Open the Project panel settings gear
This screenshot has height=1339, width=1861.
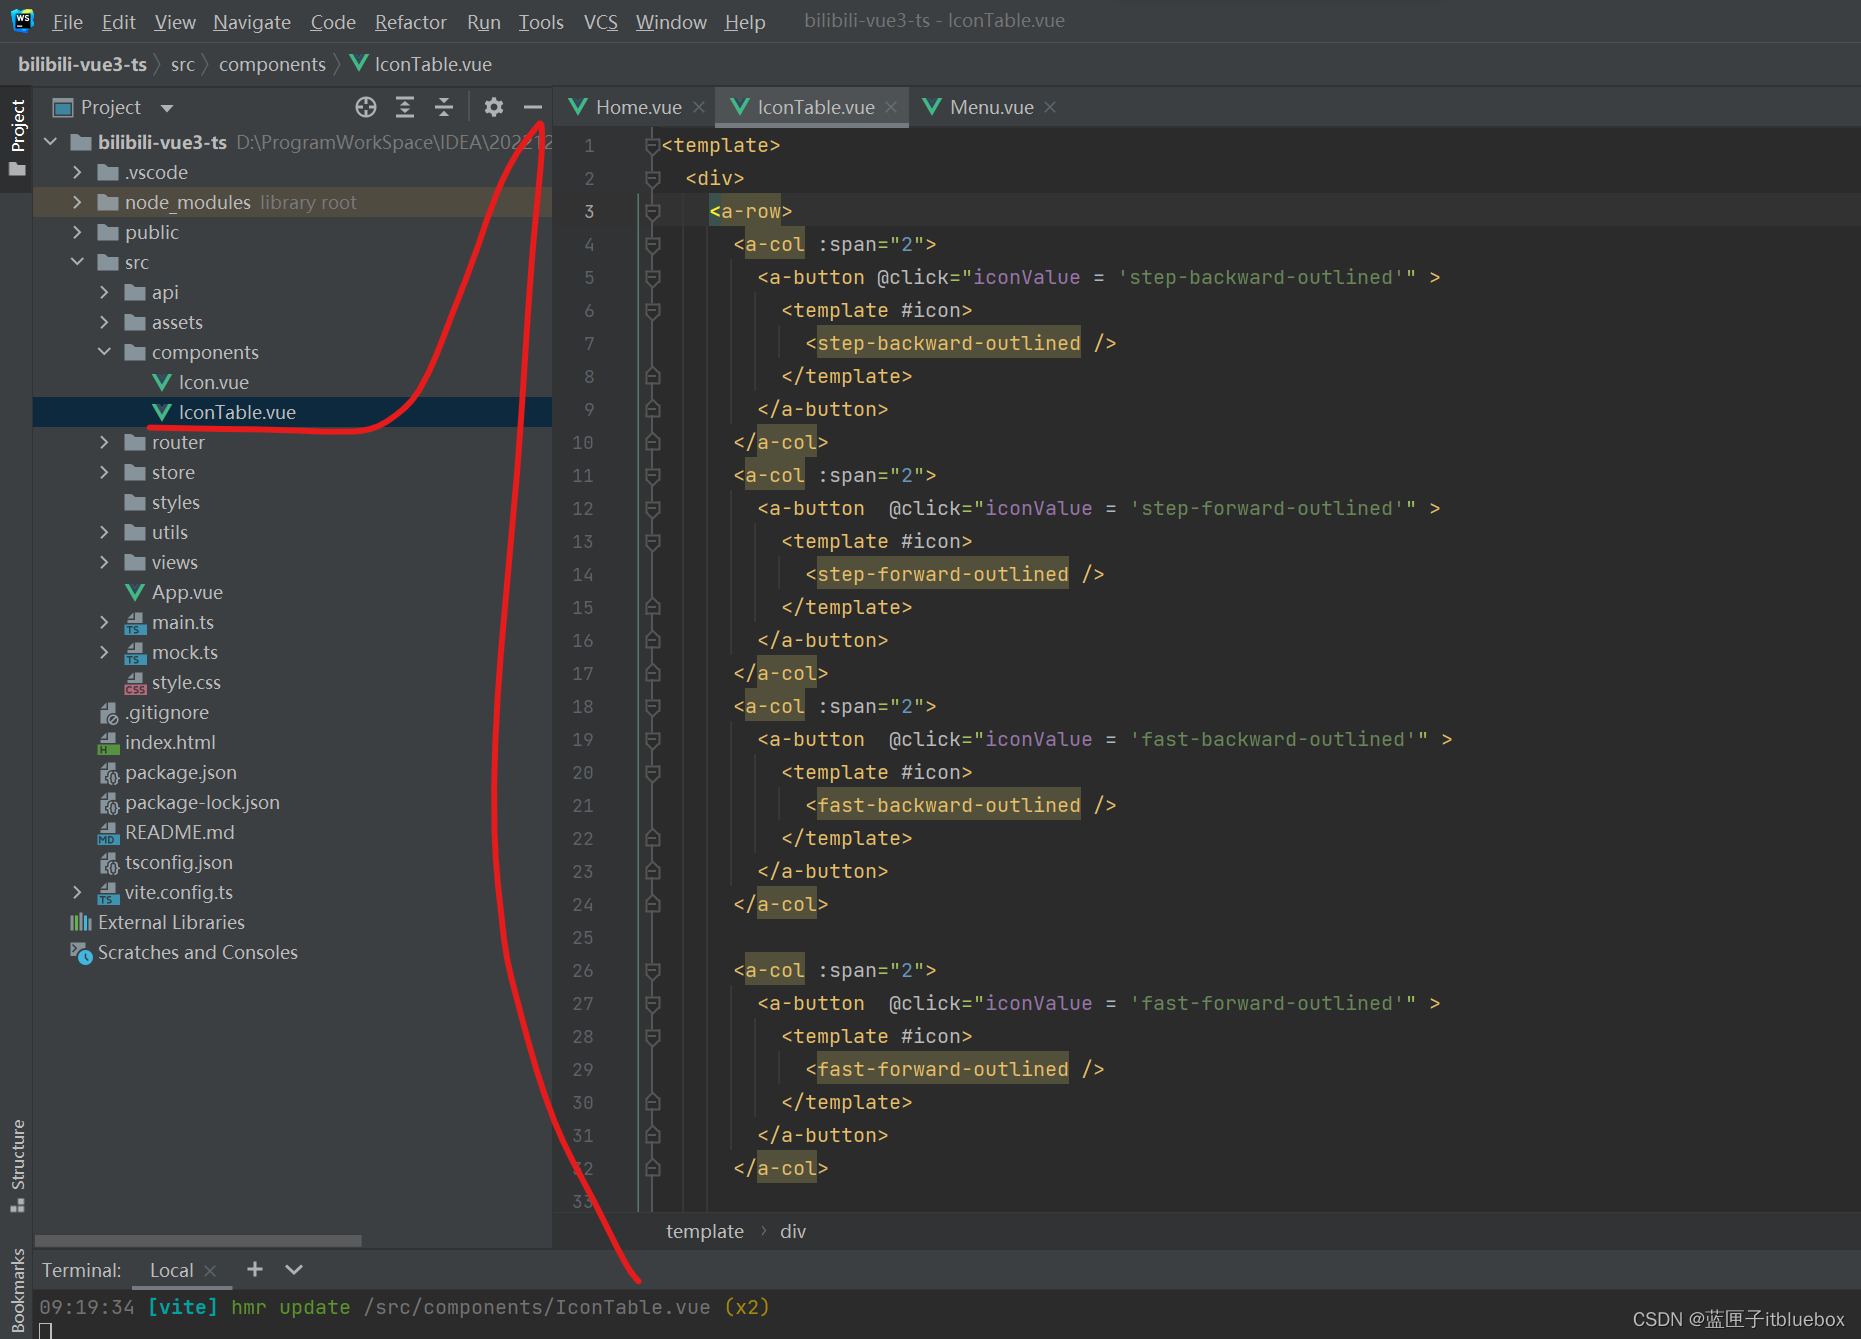494,107
